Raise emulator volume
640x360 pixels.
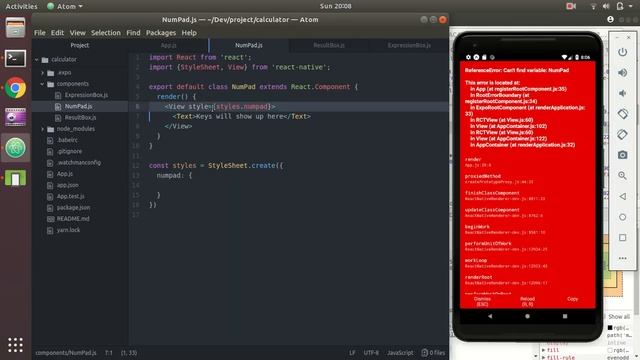point(622,73)
